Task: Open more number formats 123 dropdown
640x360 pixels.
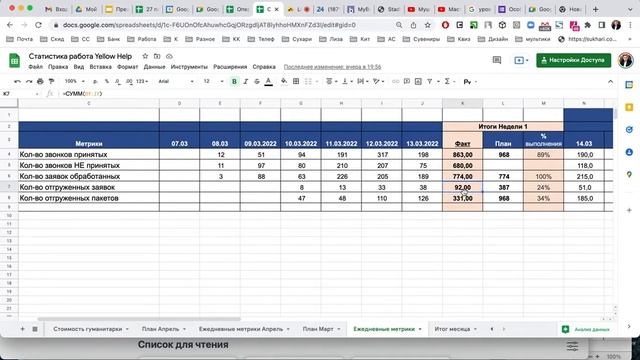Action: tap(142, 82)
